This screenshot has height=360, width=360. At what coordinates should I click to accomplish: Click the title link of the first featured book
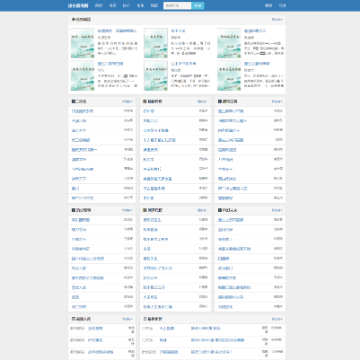117,31
